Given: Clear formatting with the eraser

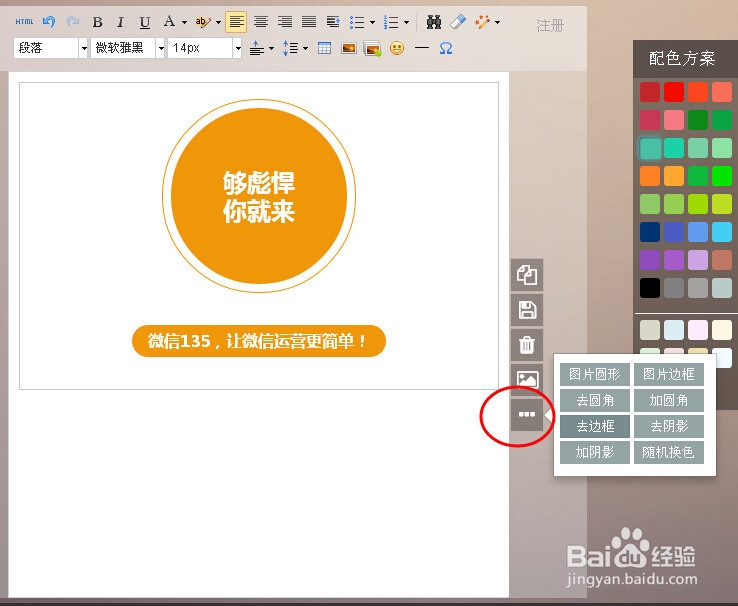Looking at the screenshot, I should [457, 22].
